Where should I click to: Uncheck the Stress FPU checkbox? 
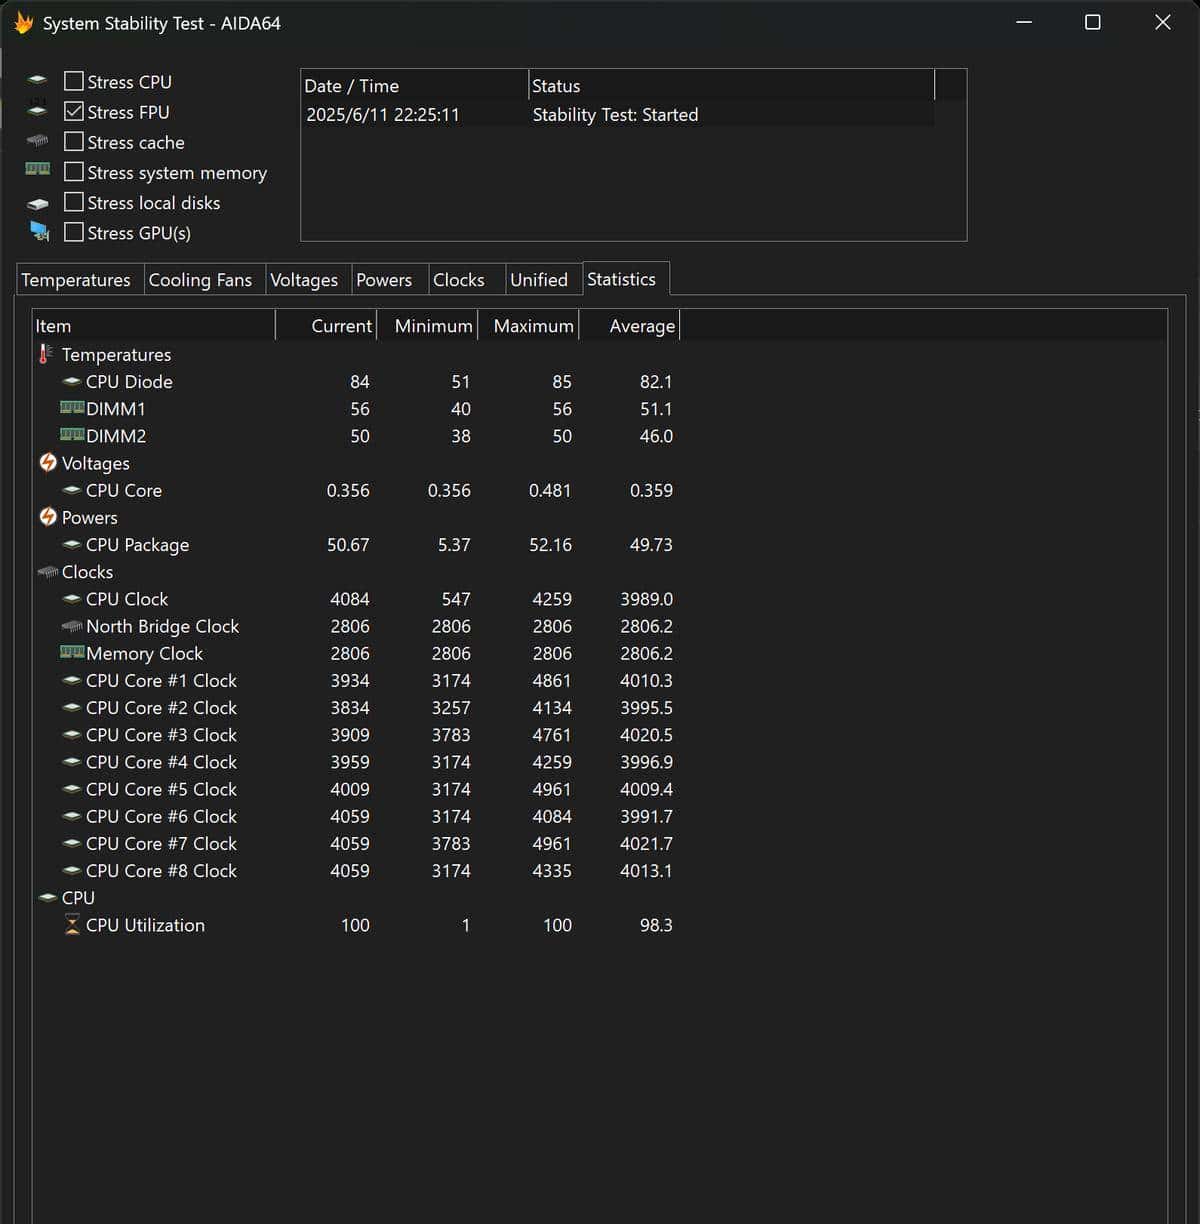(x=74, y=111)
